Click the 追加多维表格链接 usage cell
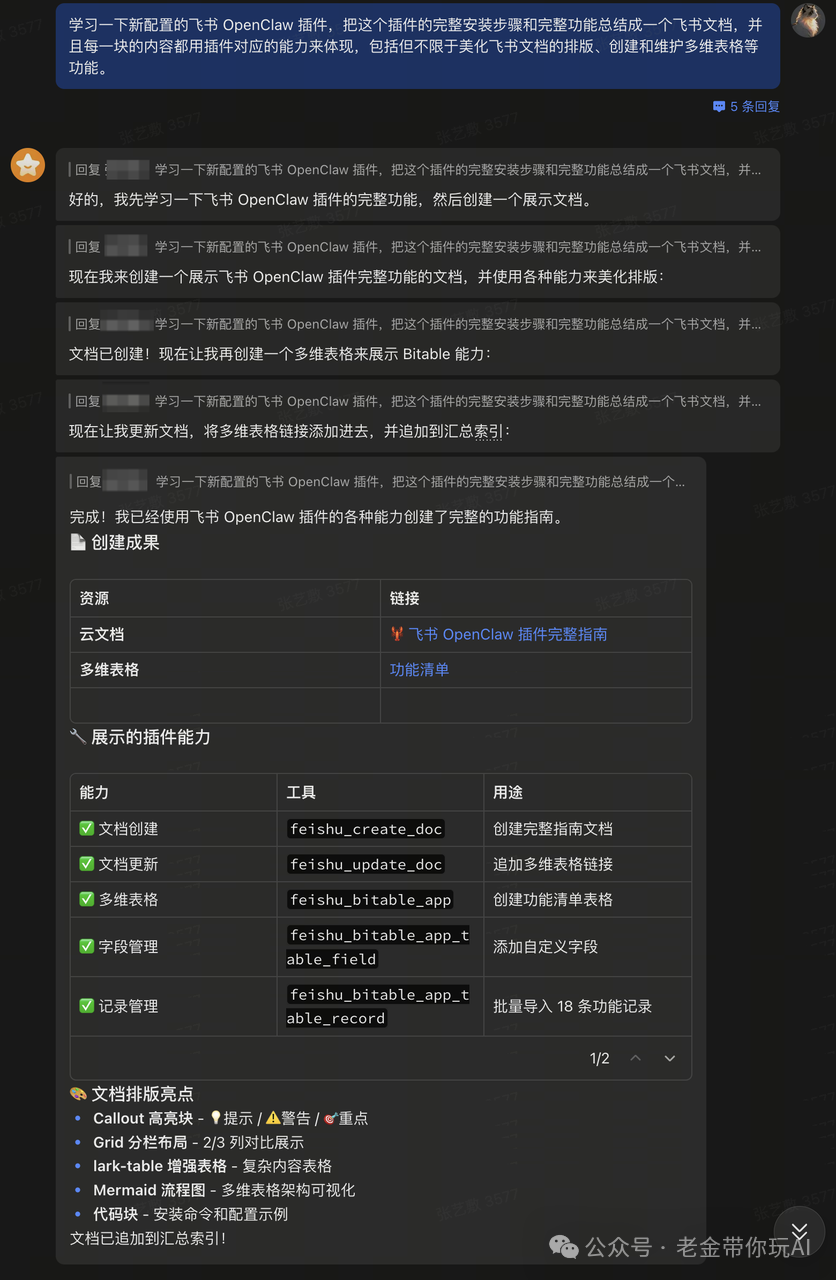836x1280 pixels. 587,864
